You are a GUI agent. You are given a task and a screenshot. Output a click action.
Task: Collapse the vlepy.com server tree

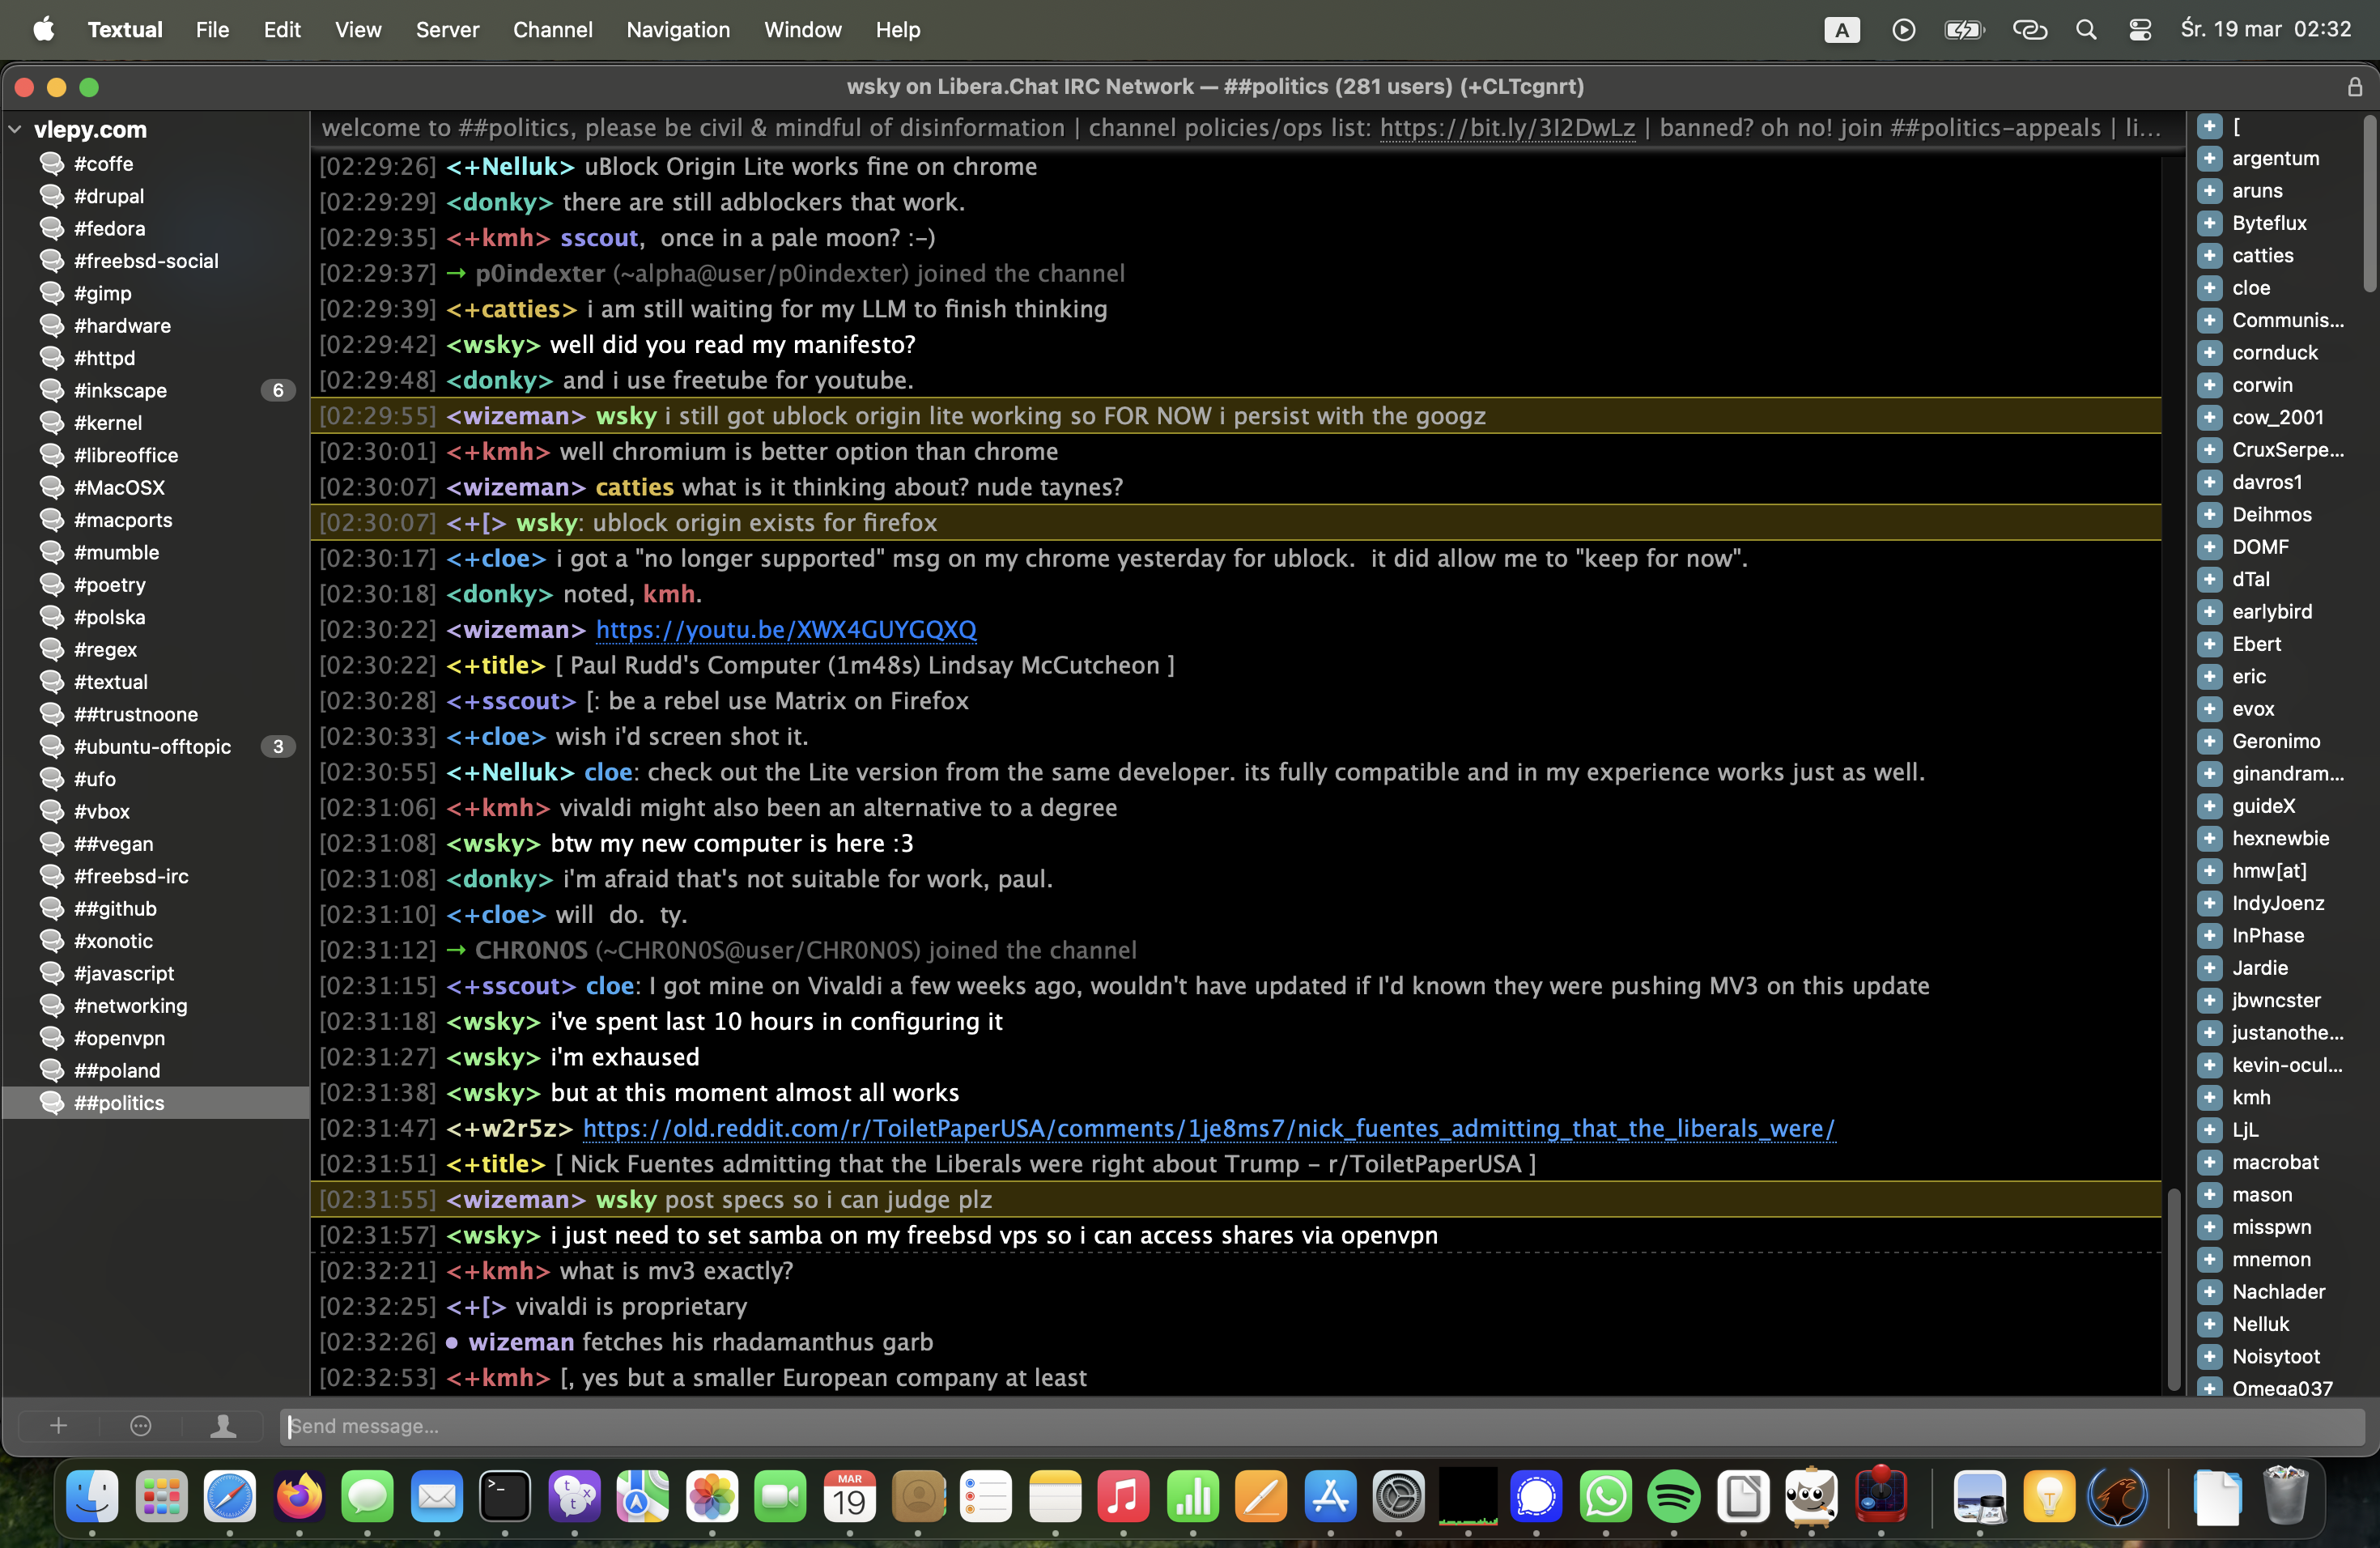16,130
